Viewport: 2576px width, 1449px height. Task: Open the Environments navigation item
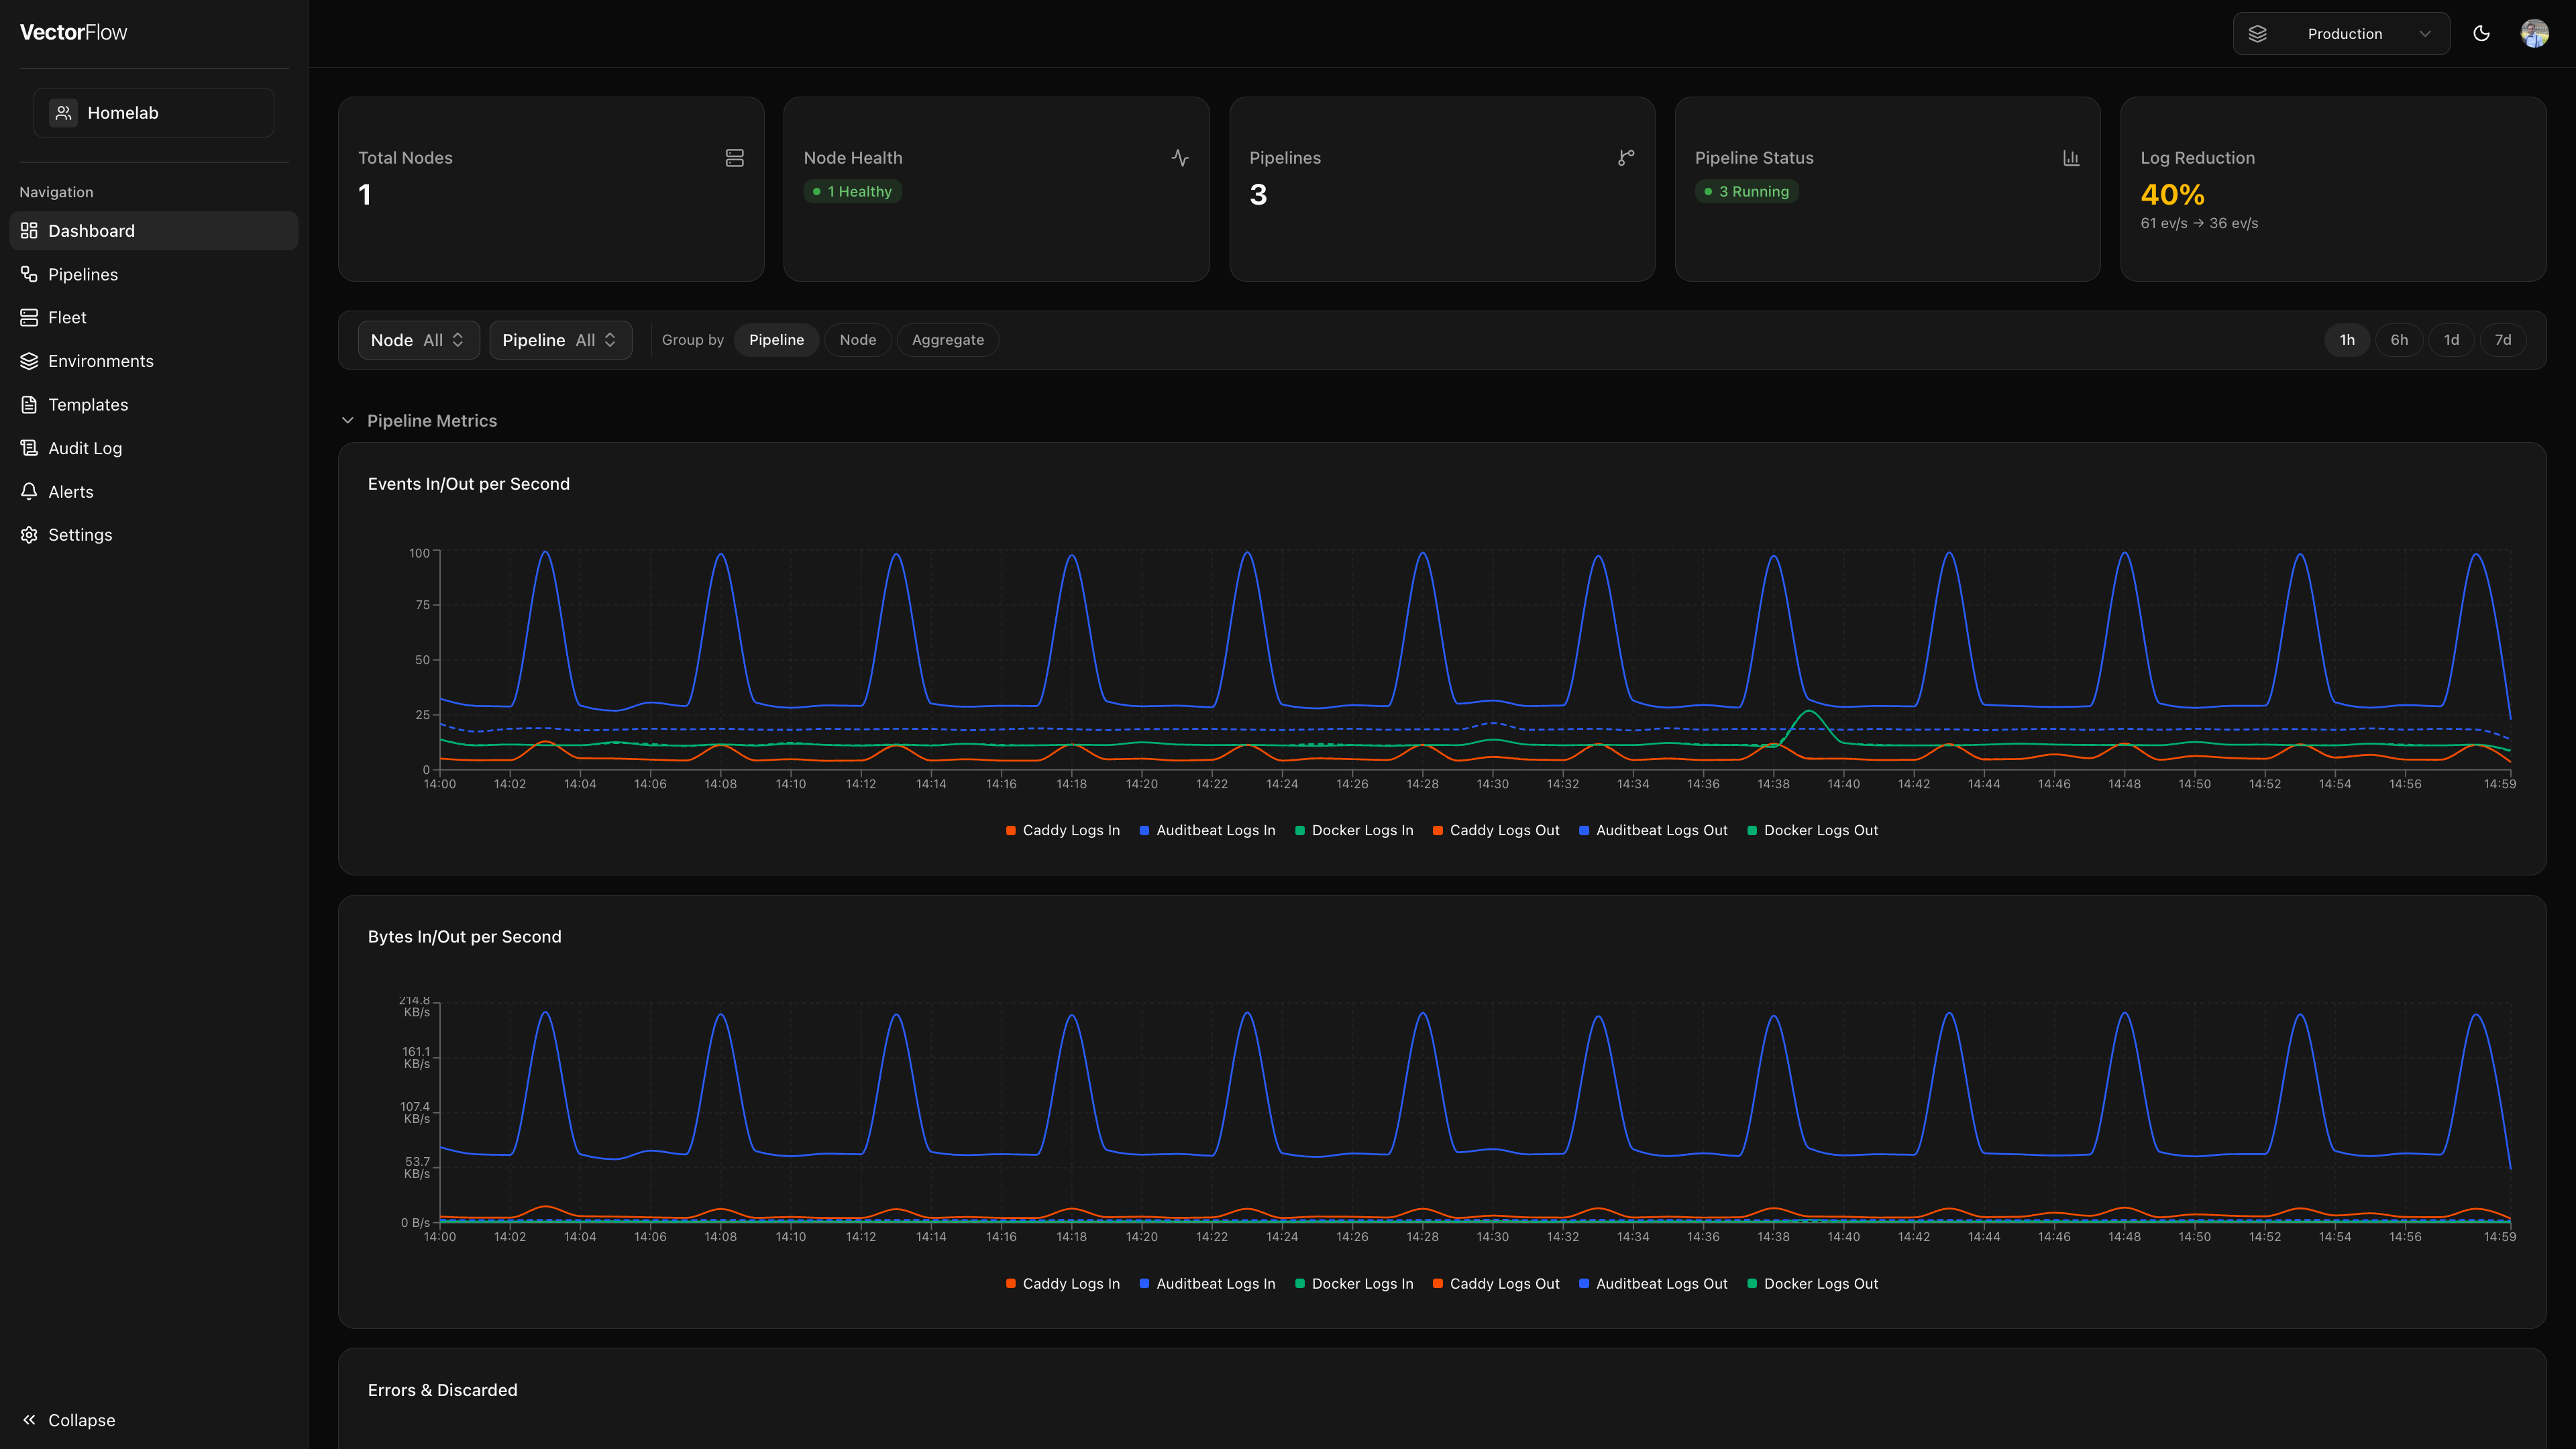pos(100,361)
